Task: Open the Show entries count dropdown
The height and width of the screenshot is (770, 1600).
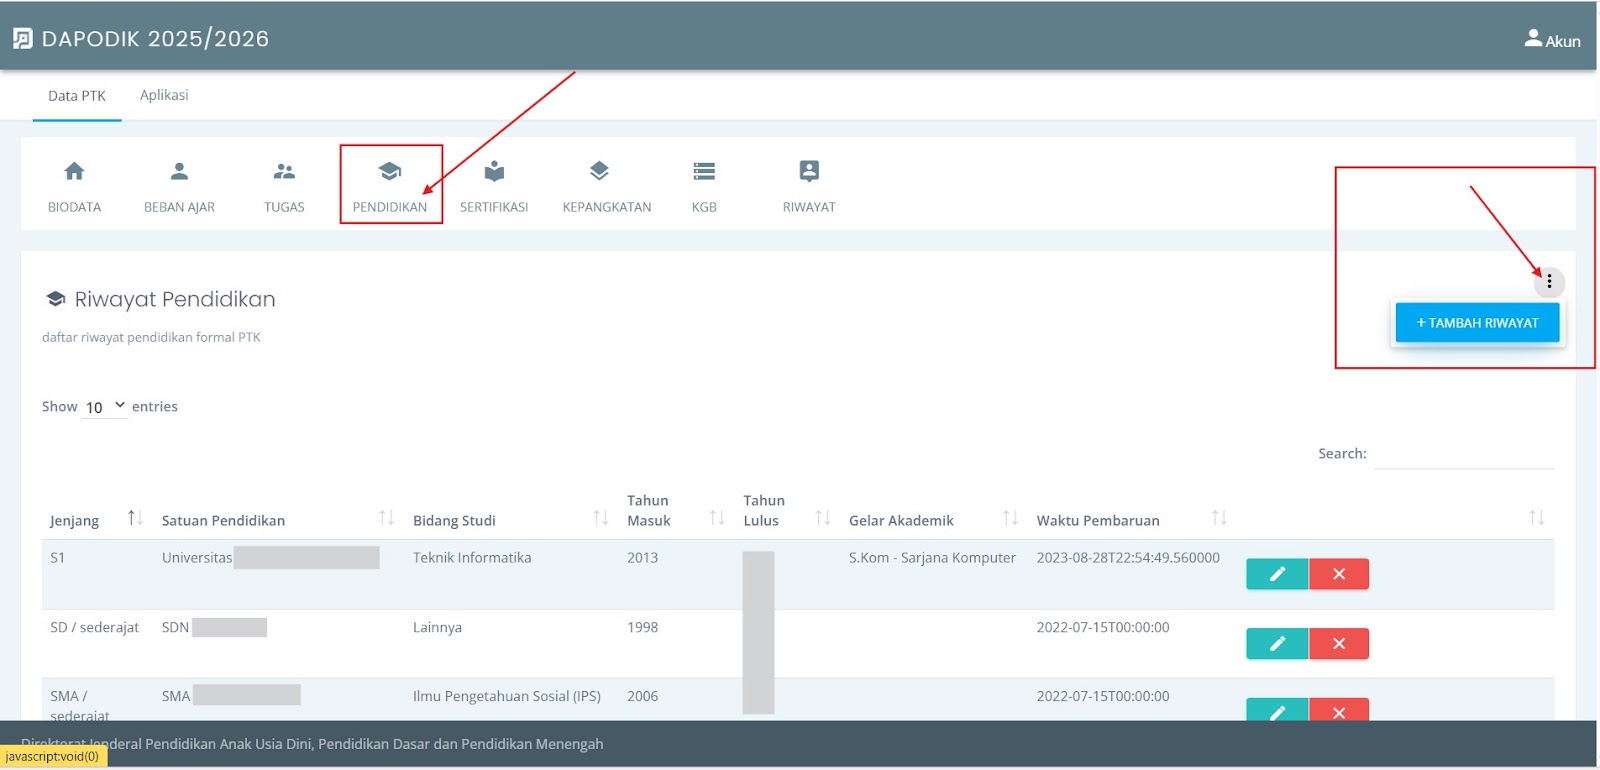Action: pos(104,407)
